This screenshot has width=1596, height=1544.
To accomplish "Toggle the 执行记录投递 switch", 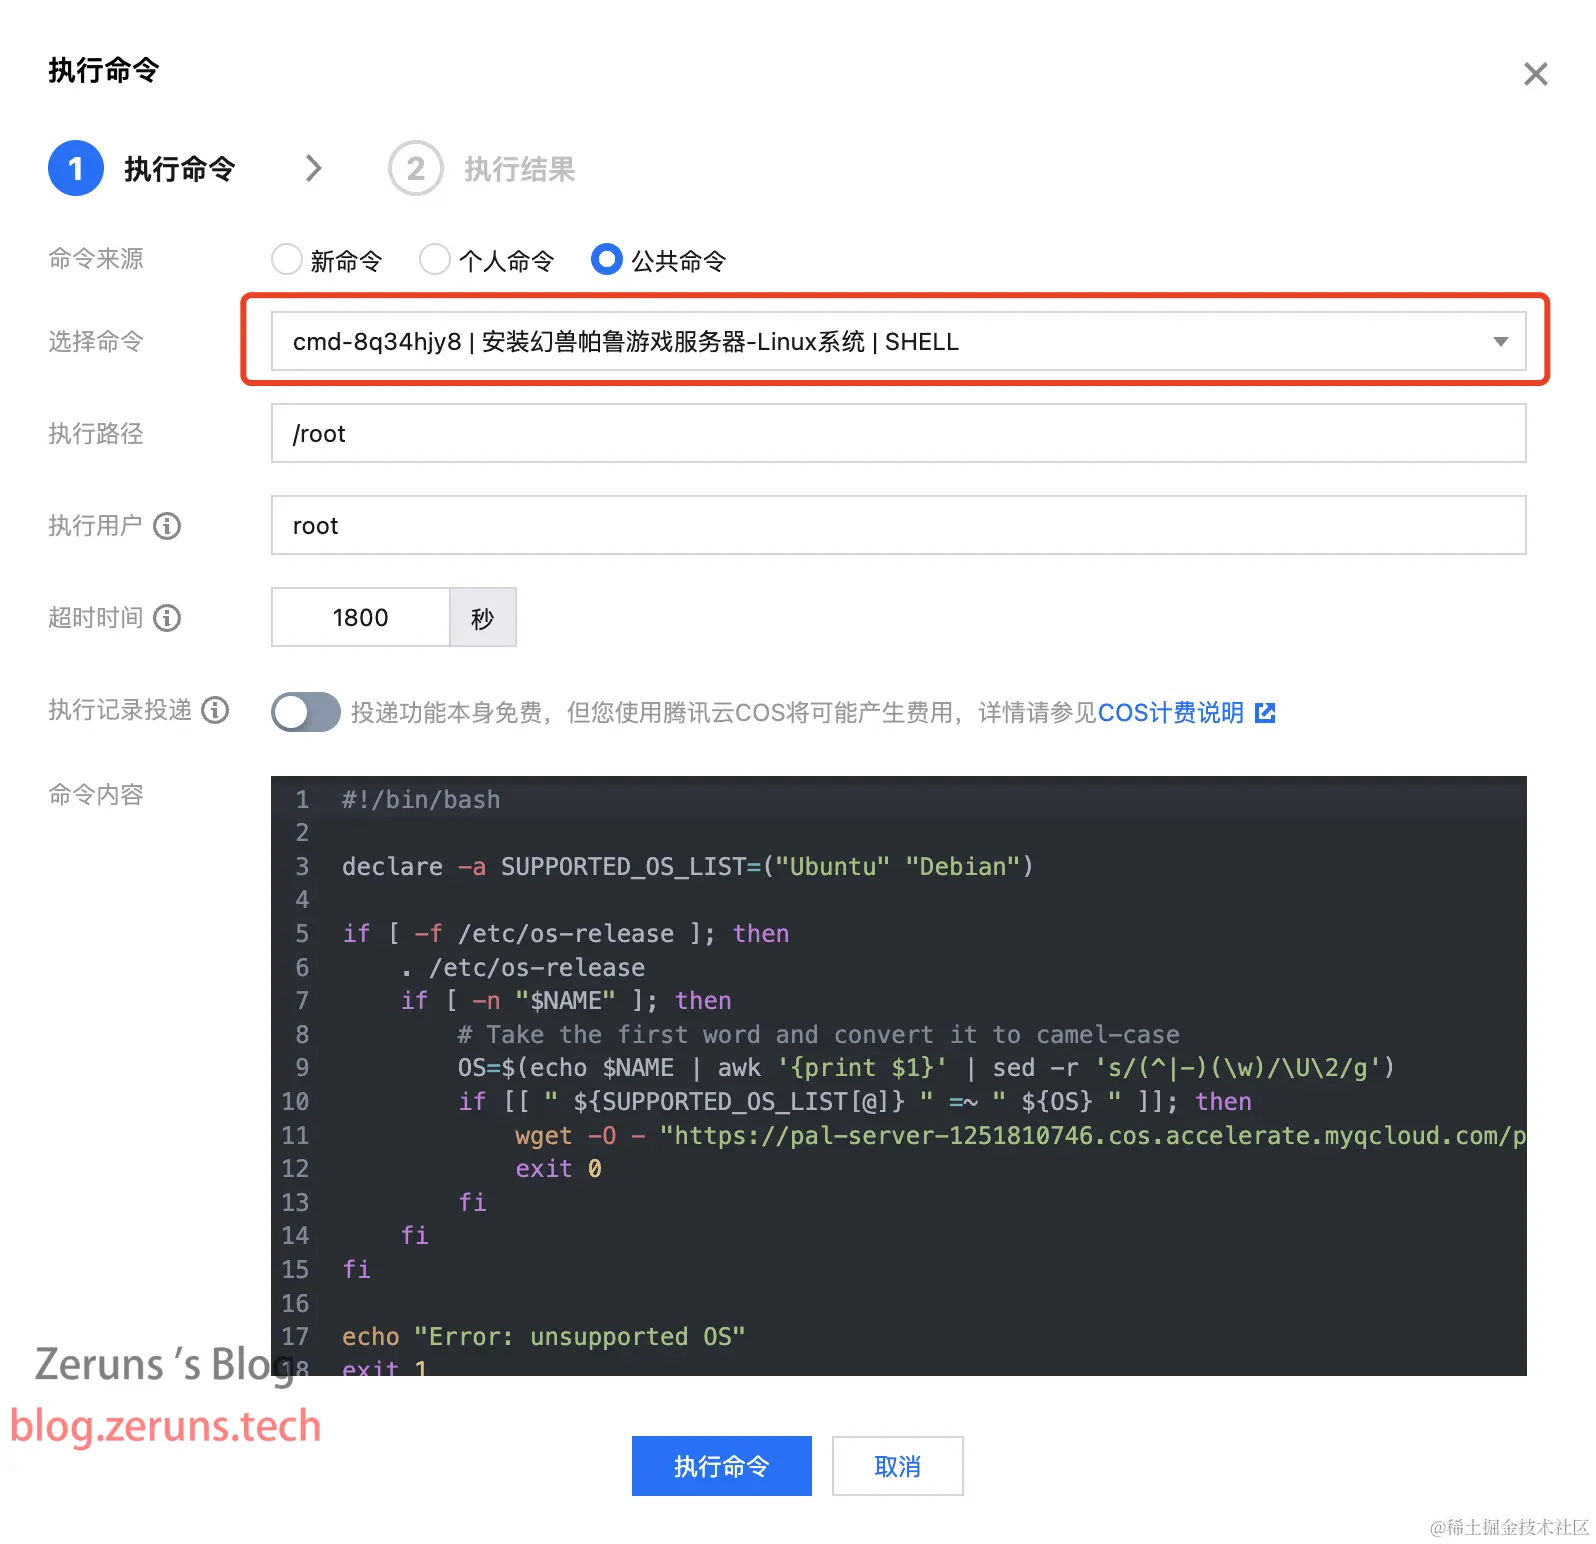I will (306, 712).
